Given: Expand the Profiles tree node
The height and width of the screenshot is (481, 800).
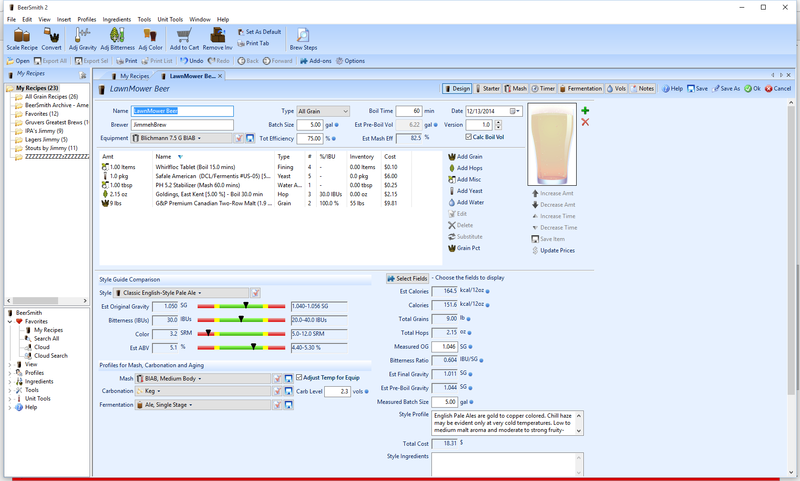Looking at the screenshot, I should [x=10, y=373].
